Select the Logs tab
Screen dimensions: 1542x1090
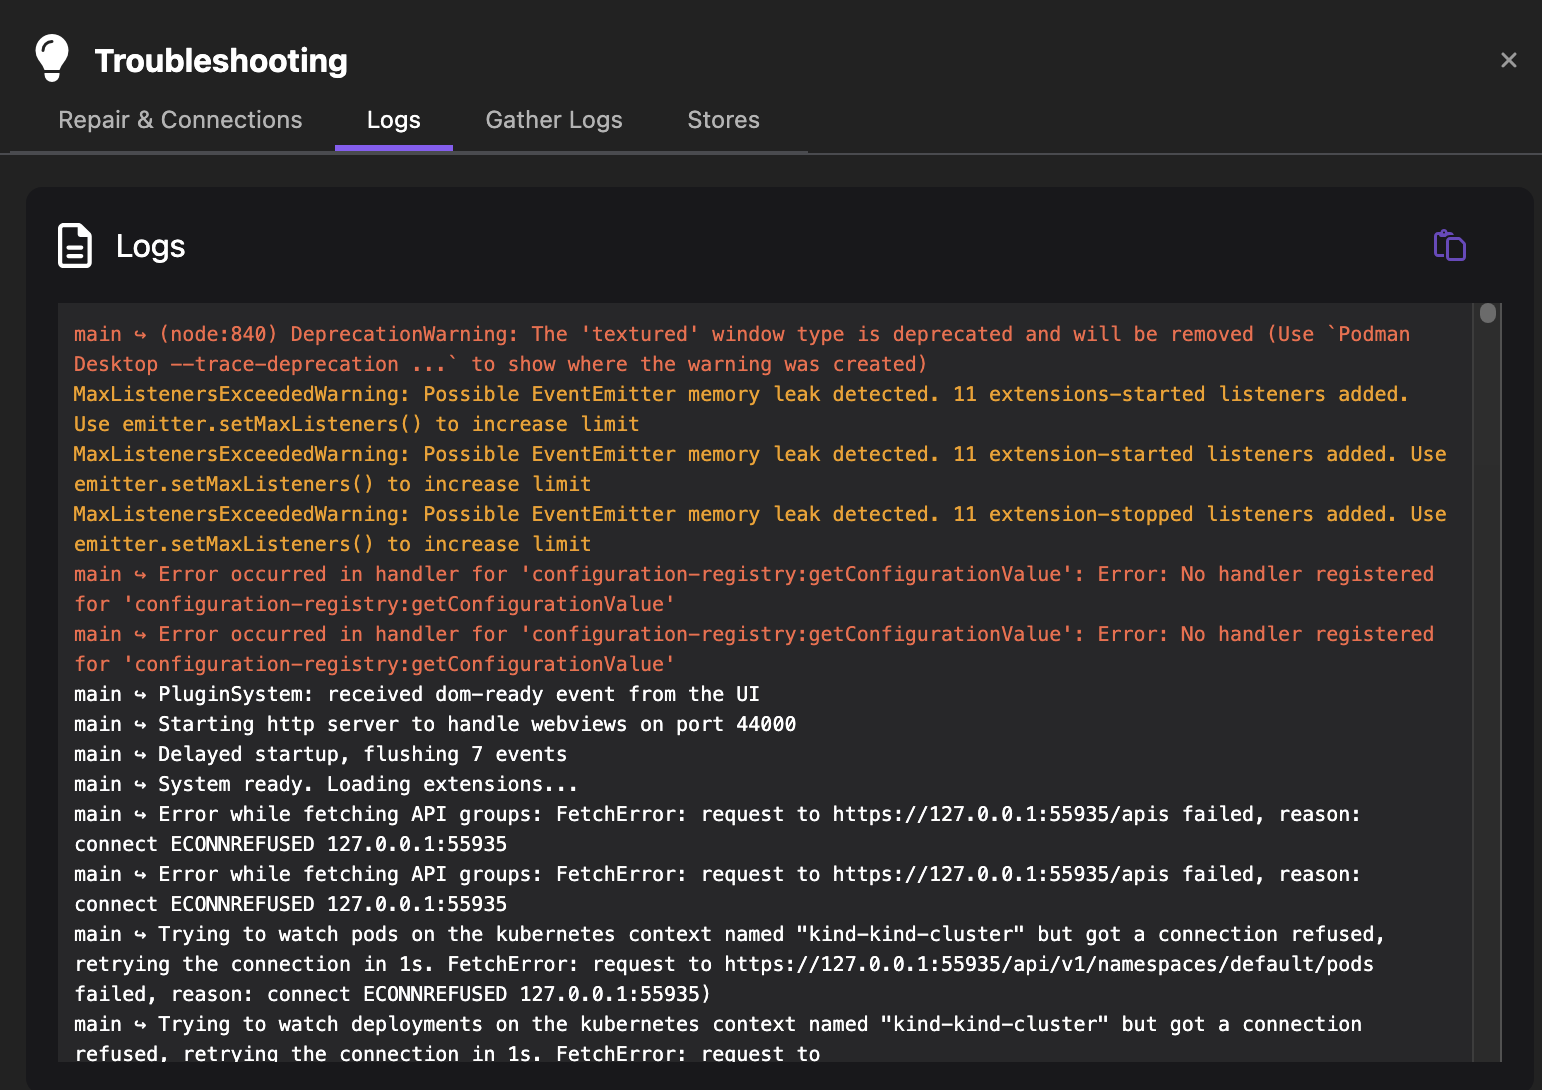pyautogui.click(x=393, y=120)
